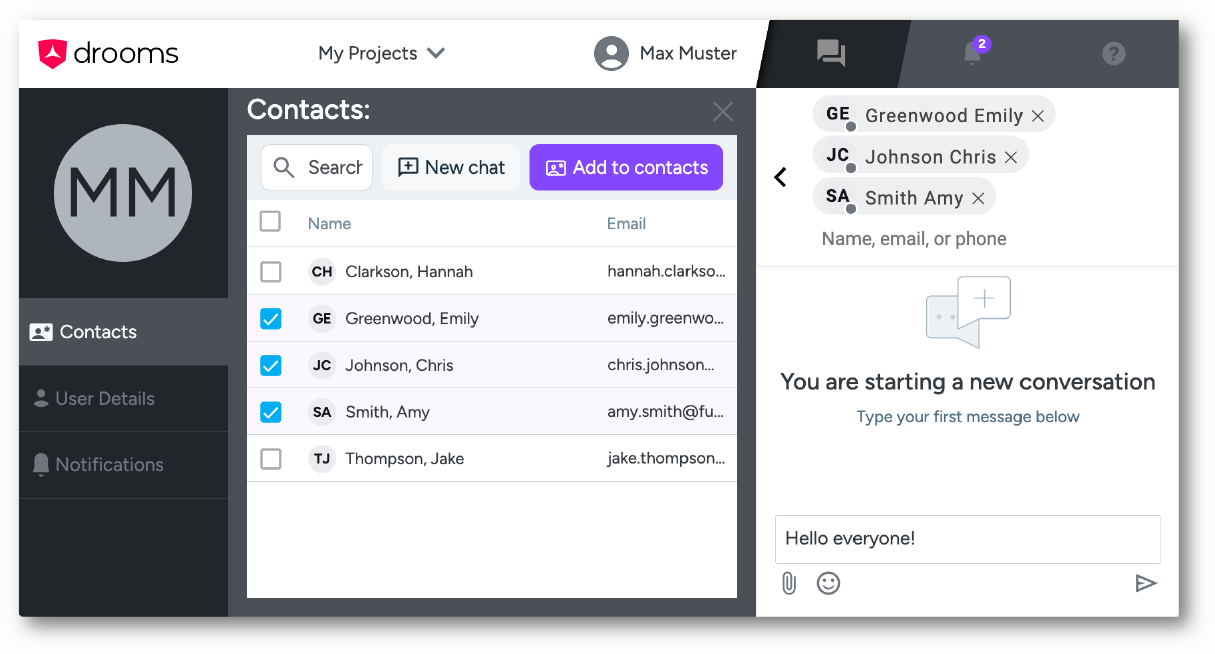1215x654 pixels.
Task: Click the help question mark icon
Action: click(1113, 54)
